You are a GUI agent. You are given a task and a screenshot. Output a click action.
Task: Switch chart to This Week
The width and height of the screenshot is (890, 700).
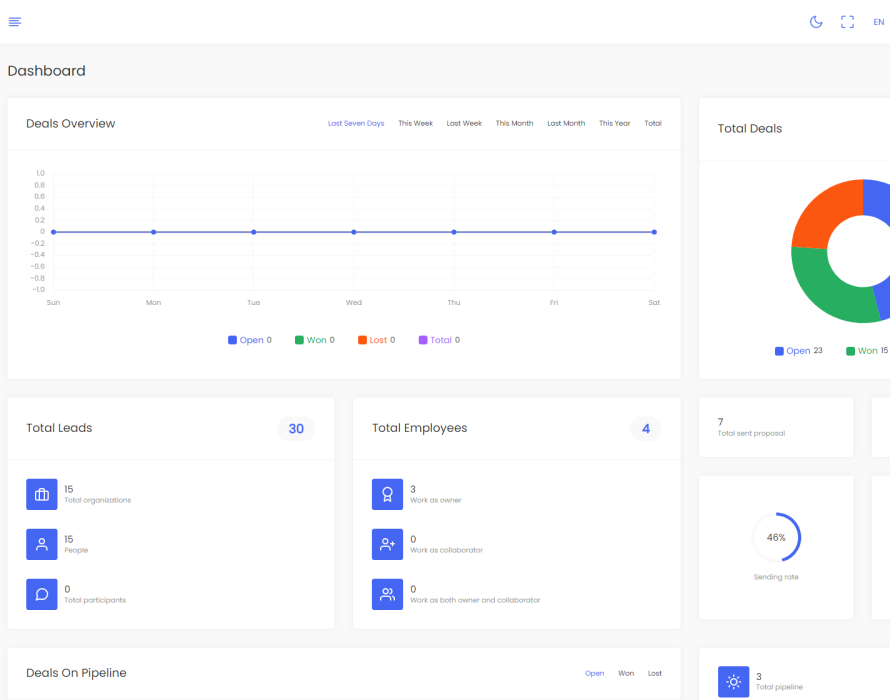click(x=415, y=124)
